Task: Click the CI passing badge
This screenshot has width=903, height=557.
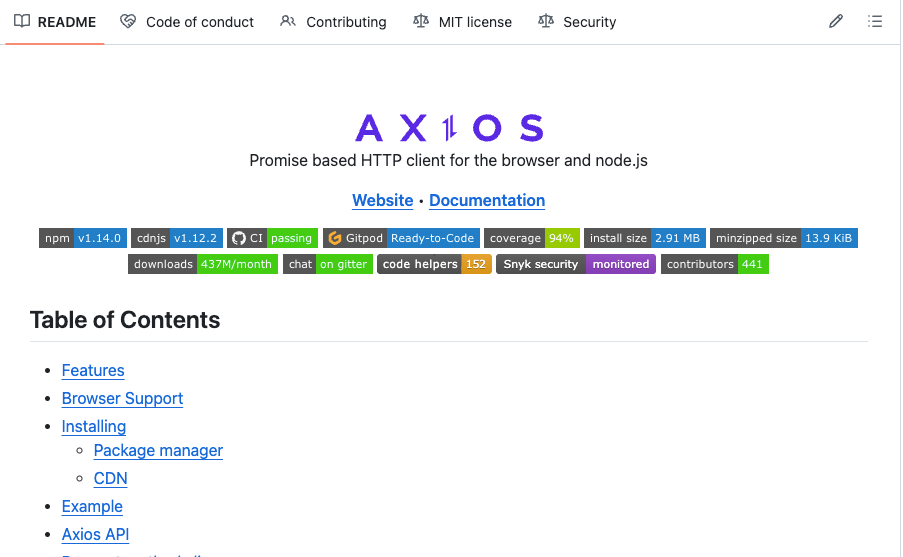Action: [272, 238]
